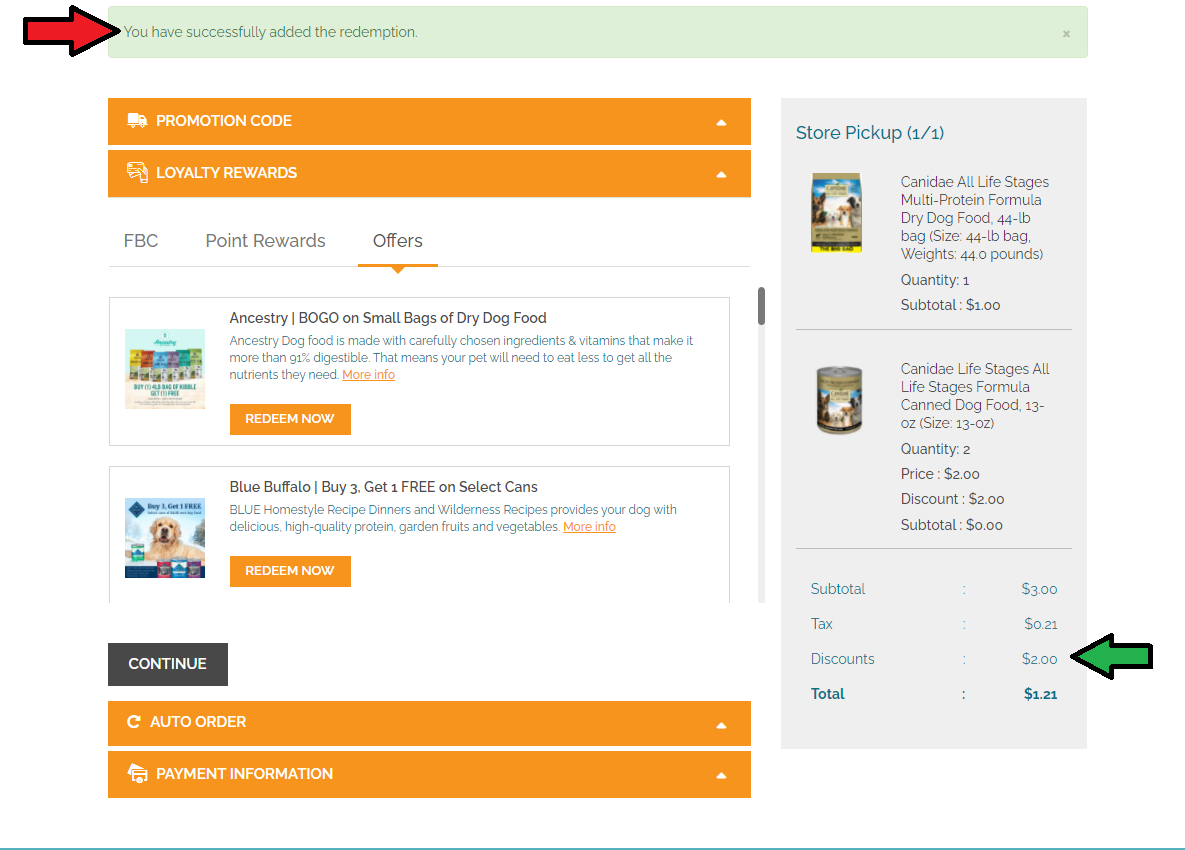Switch to the FBC tab
Screen dimensions: 1185x850
[141, 241]
